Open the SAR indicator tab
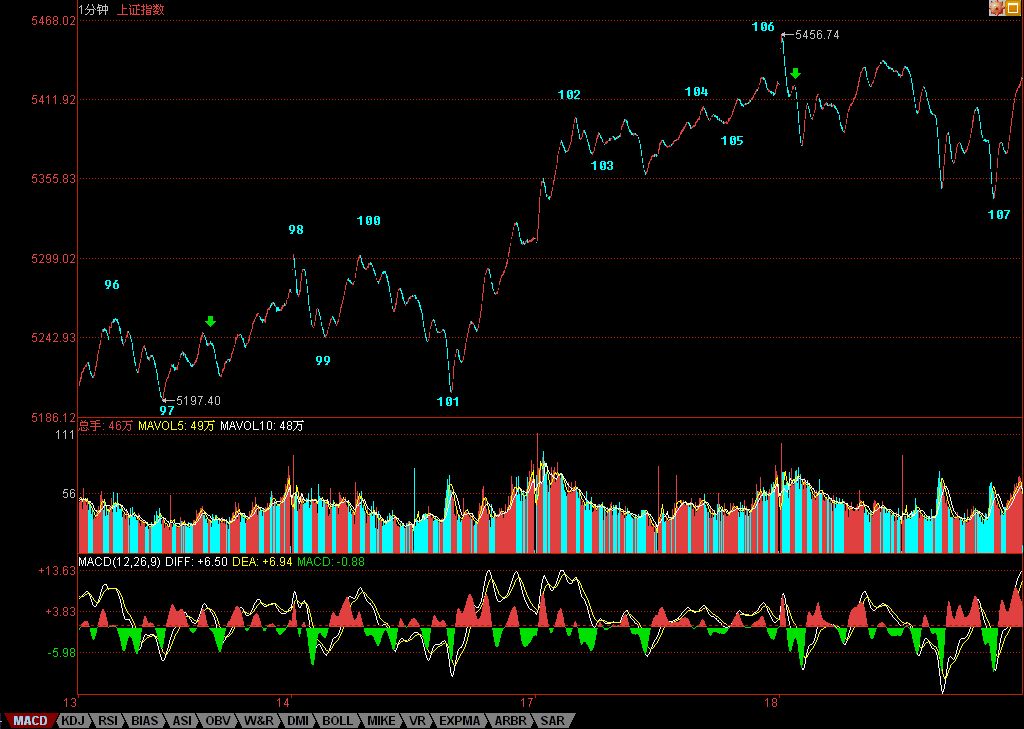The image size is (1024, 729). click(552, 720)
